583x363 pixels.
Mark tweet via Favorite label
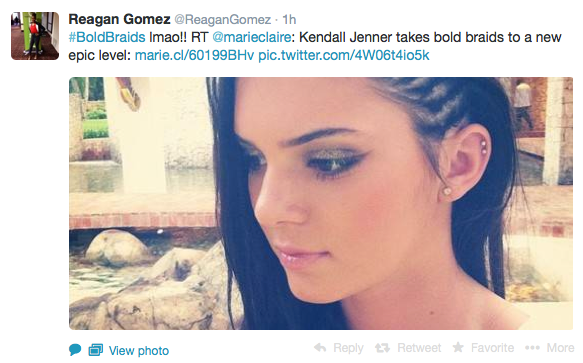pos(492,348)
